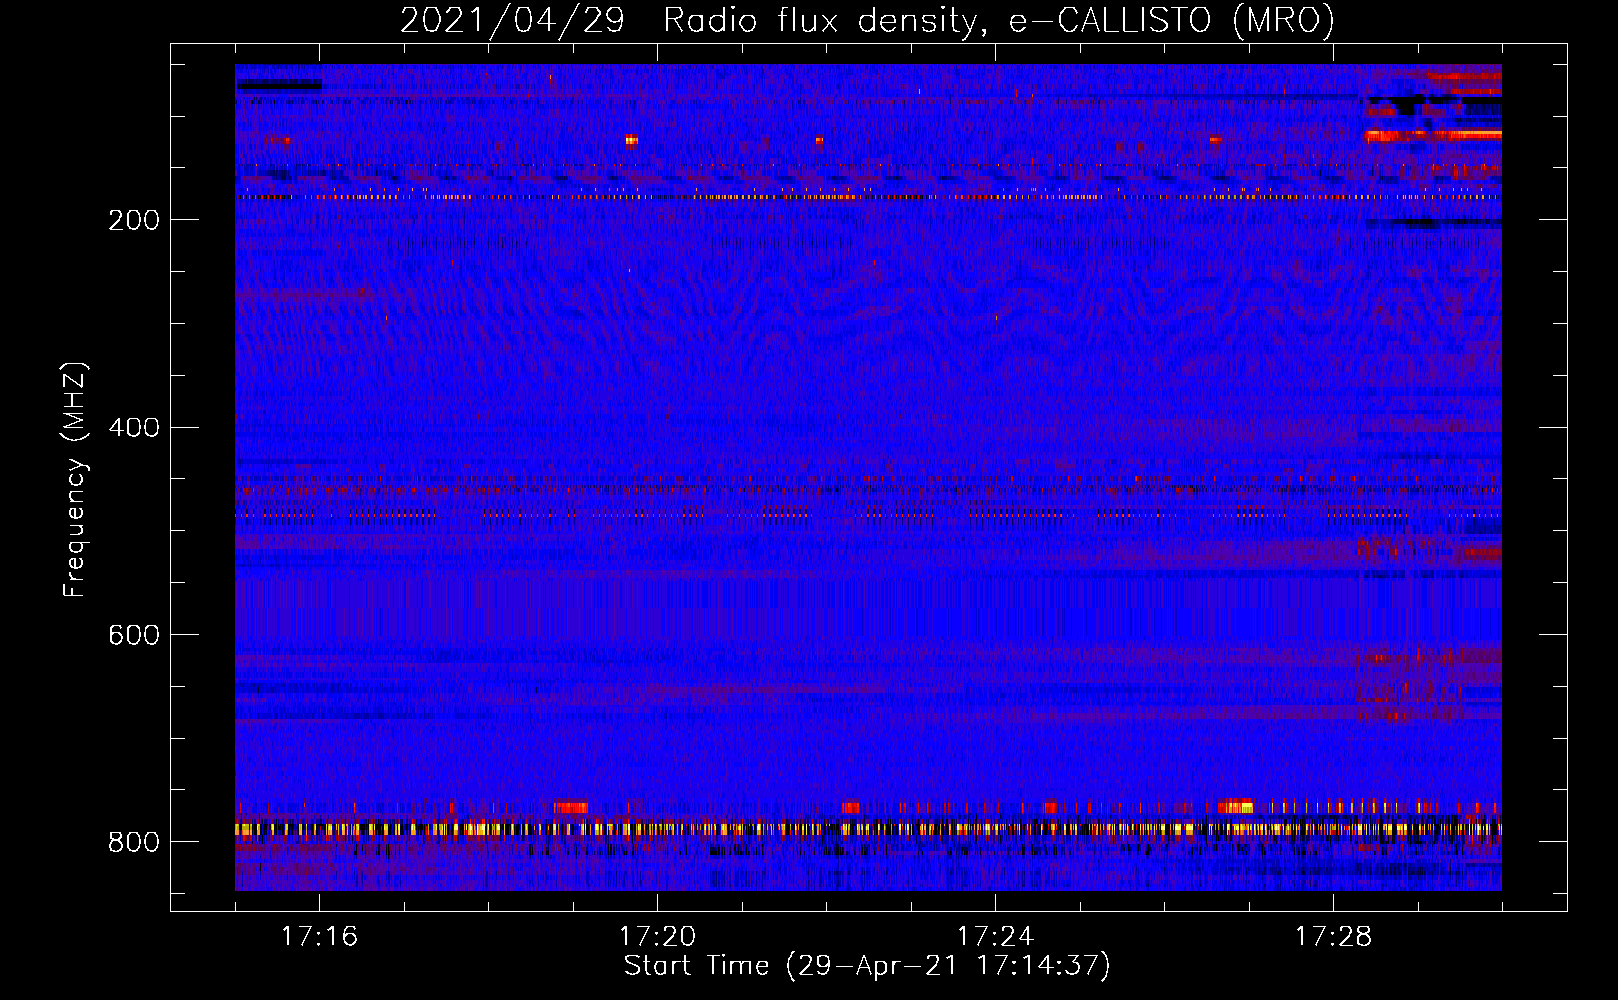Select the 600 frequency tick label
This screenshot has width=1618, height=1000.
click(134, 636)
